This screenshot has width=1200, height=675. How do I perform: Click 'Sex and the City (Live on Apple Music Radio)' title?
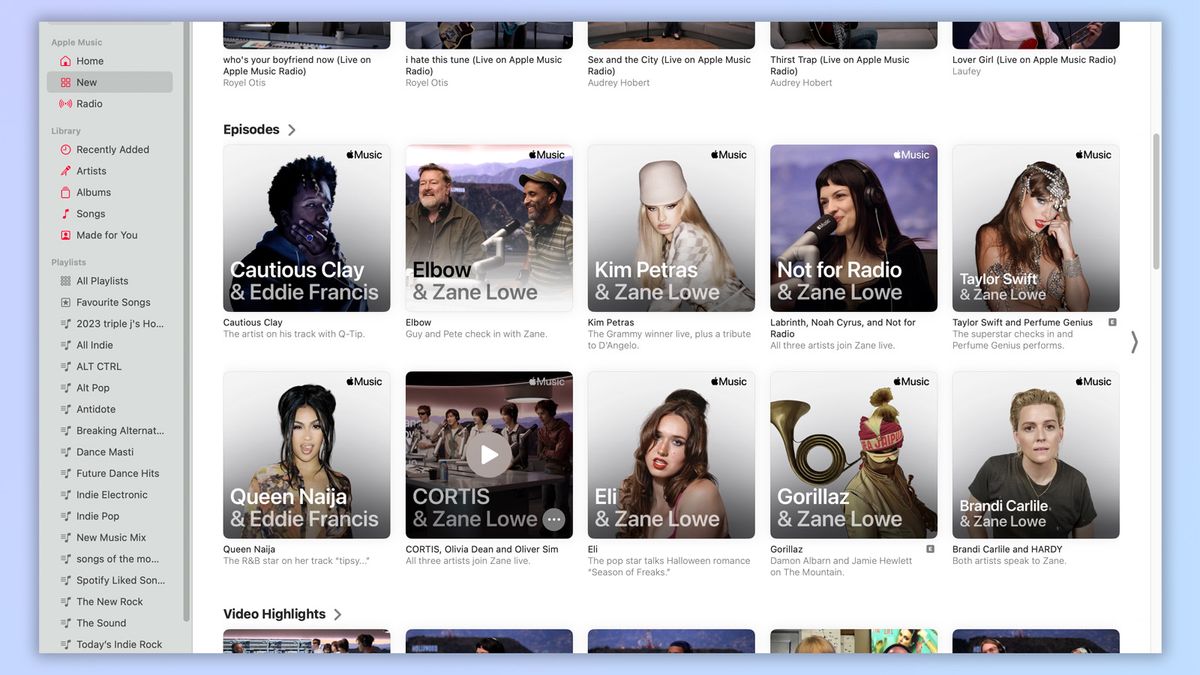669,65
